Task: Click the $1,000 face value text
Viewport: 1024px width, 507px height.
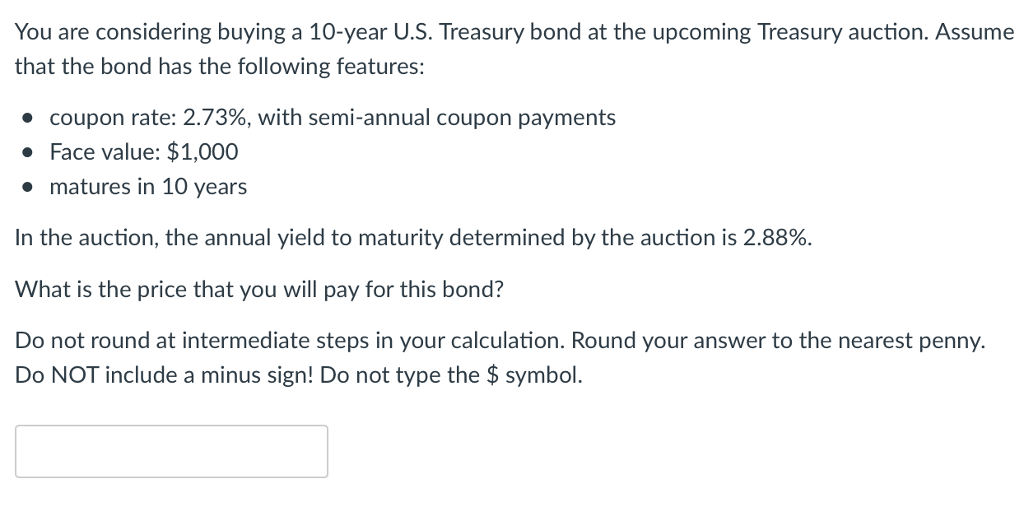Action: click(x=202, y=152)
